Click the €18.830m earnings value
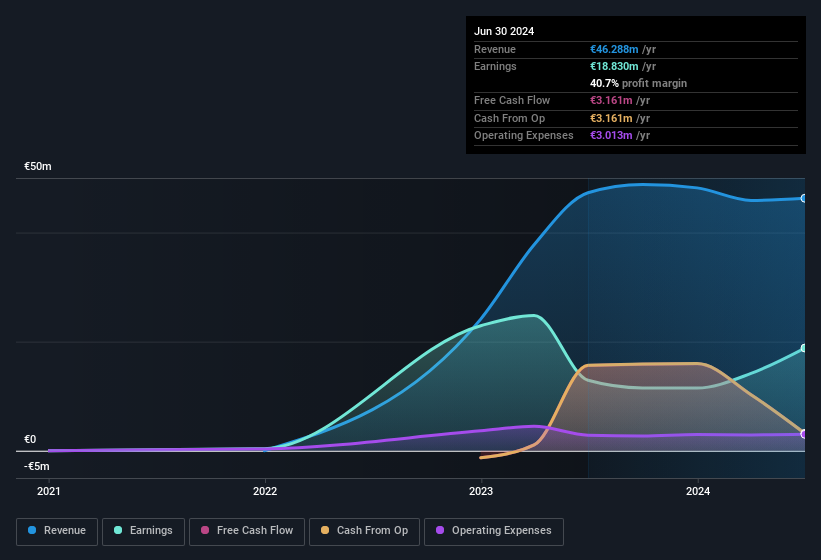The height and width of the screenshot is (560, 821). pos(614,66)
